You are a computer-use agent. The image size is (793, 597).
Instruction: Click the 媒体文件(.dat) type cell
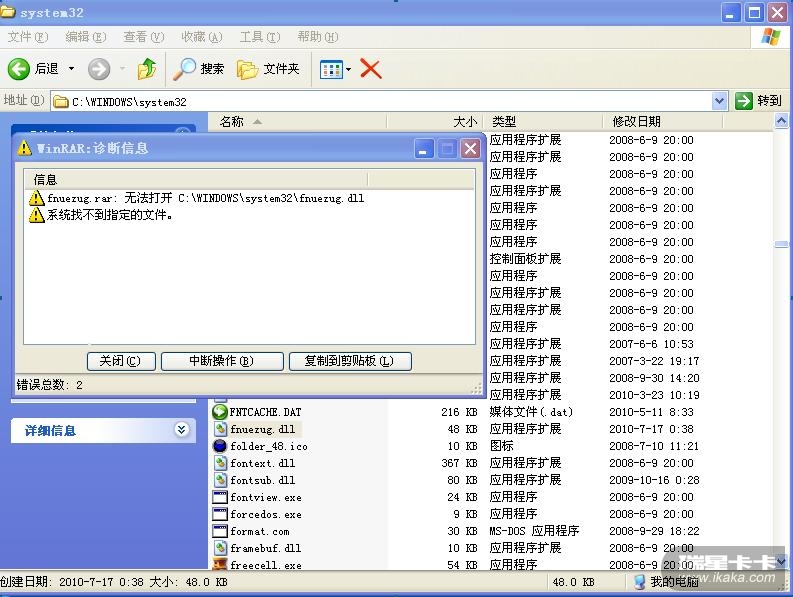531,412
